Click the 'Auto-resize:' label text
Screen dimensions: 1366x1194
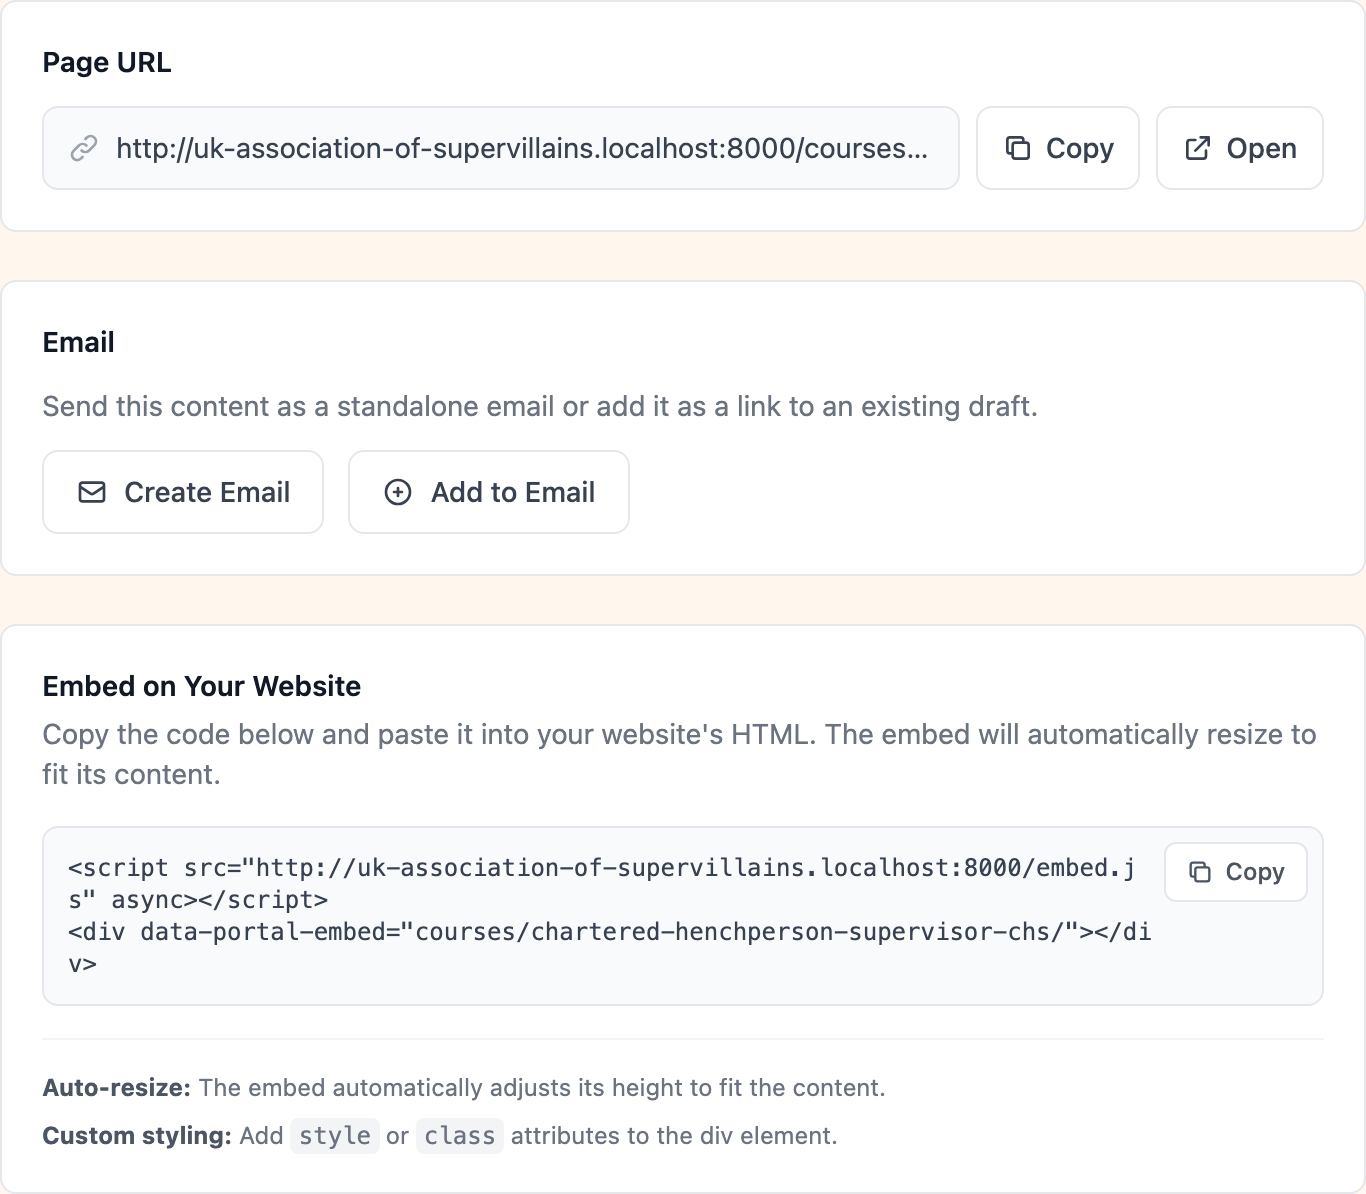[117, 1088]
